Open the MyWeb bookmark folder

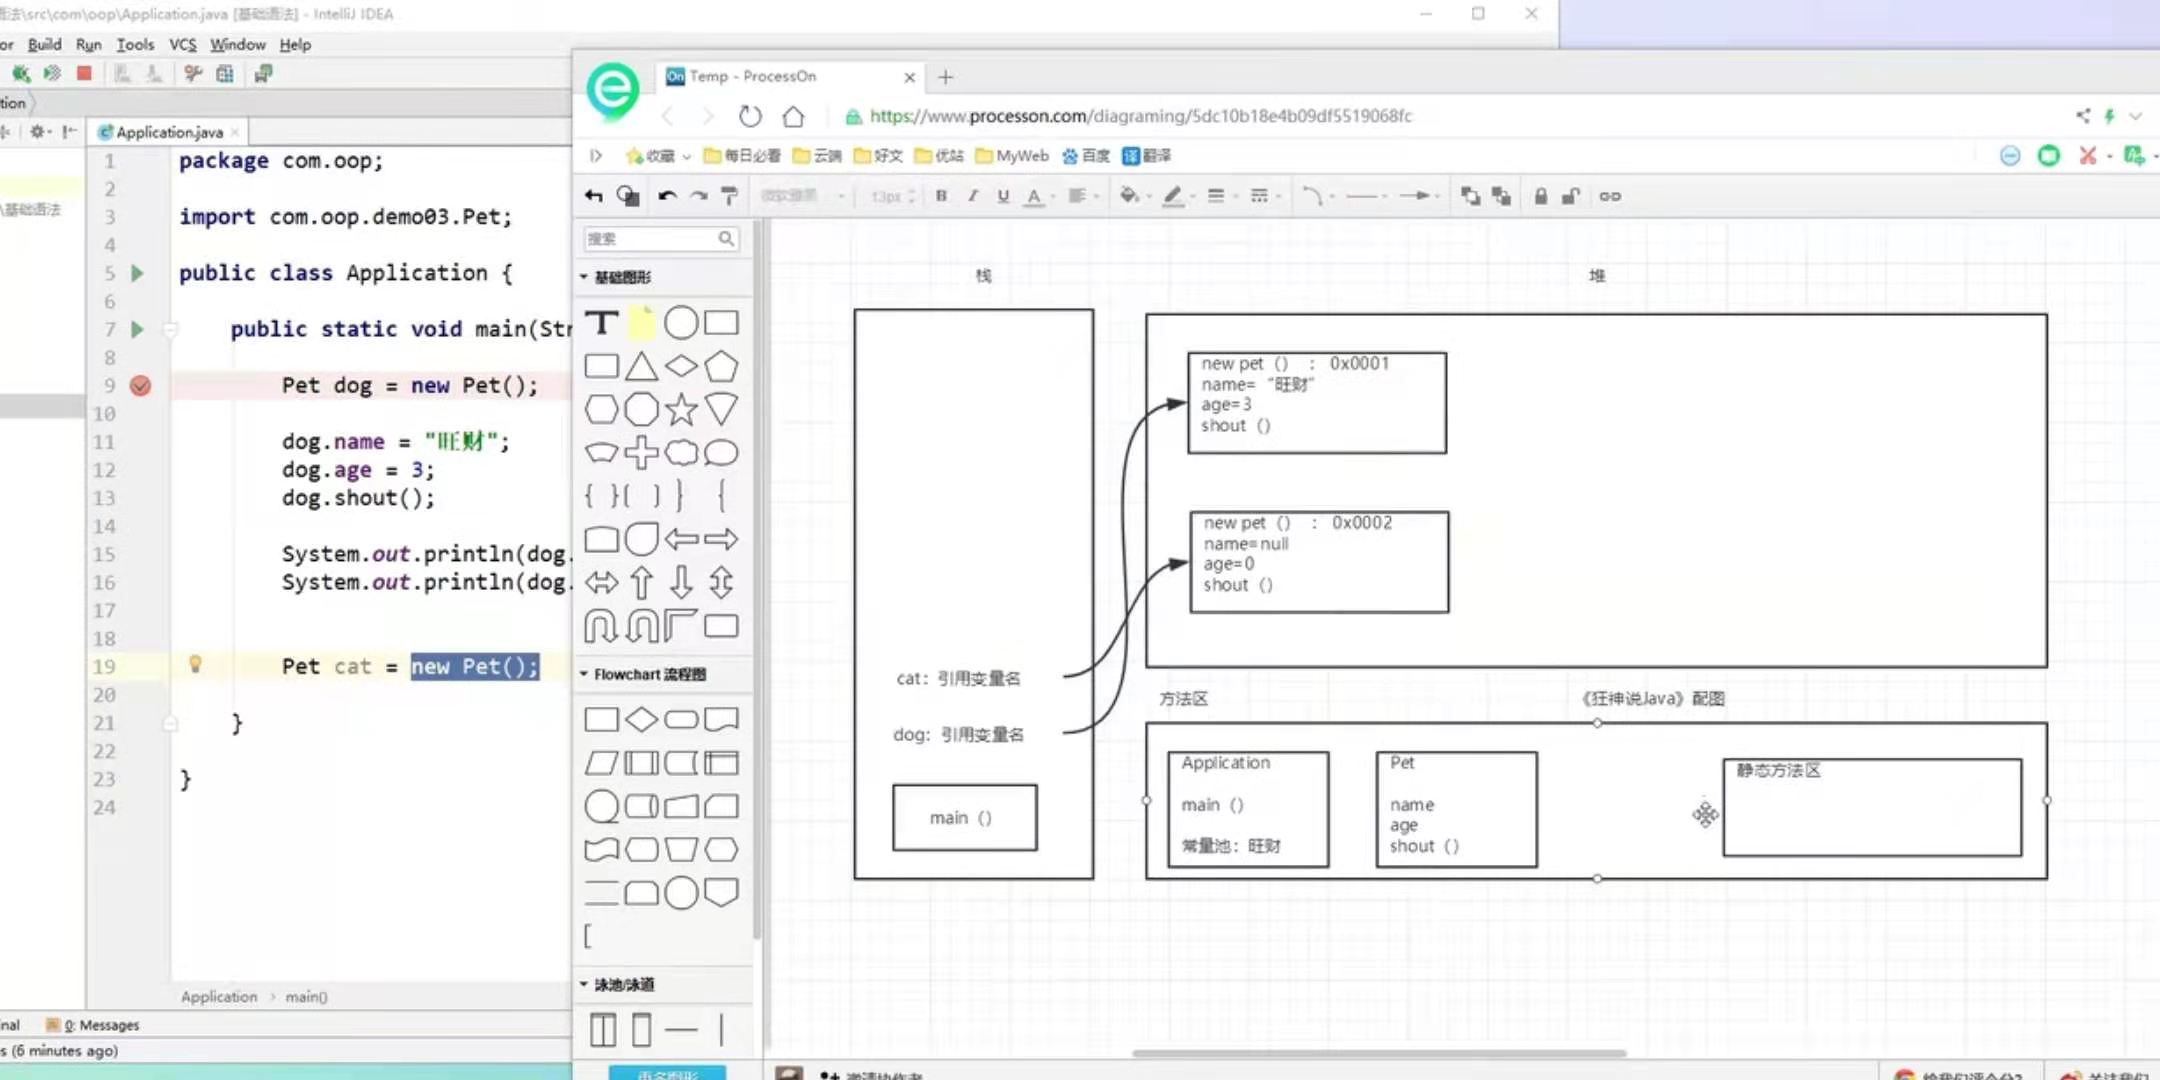[1012, 156]
